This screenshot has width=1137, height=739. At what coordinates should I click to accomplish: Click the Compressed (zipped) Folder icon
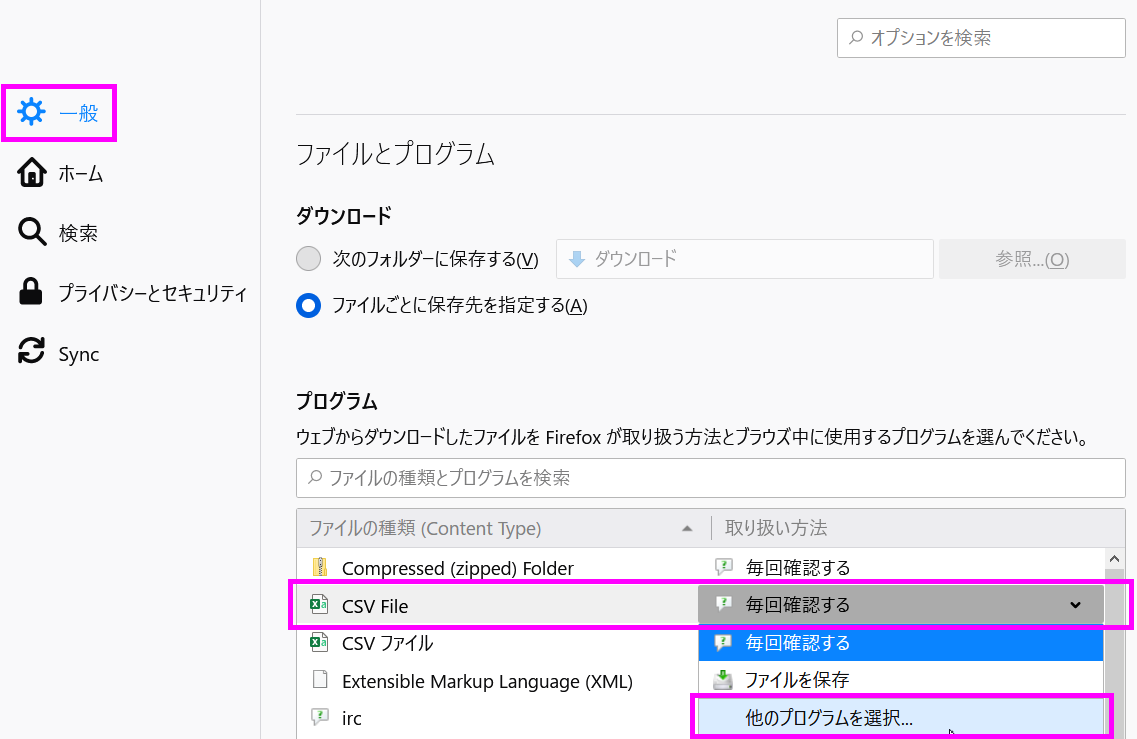320,568
